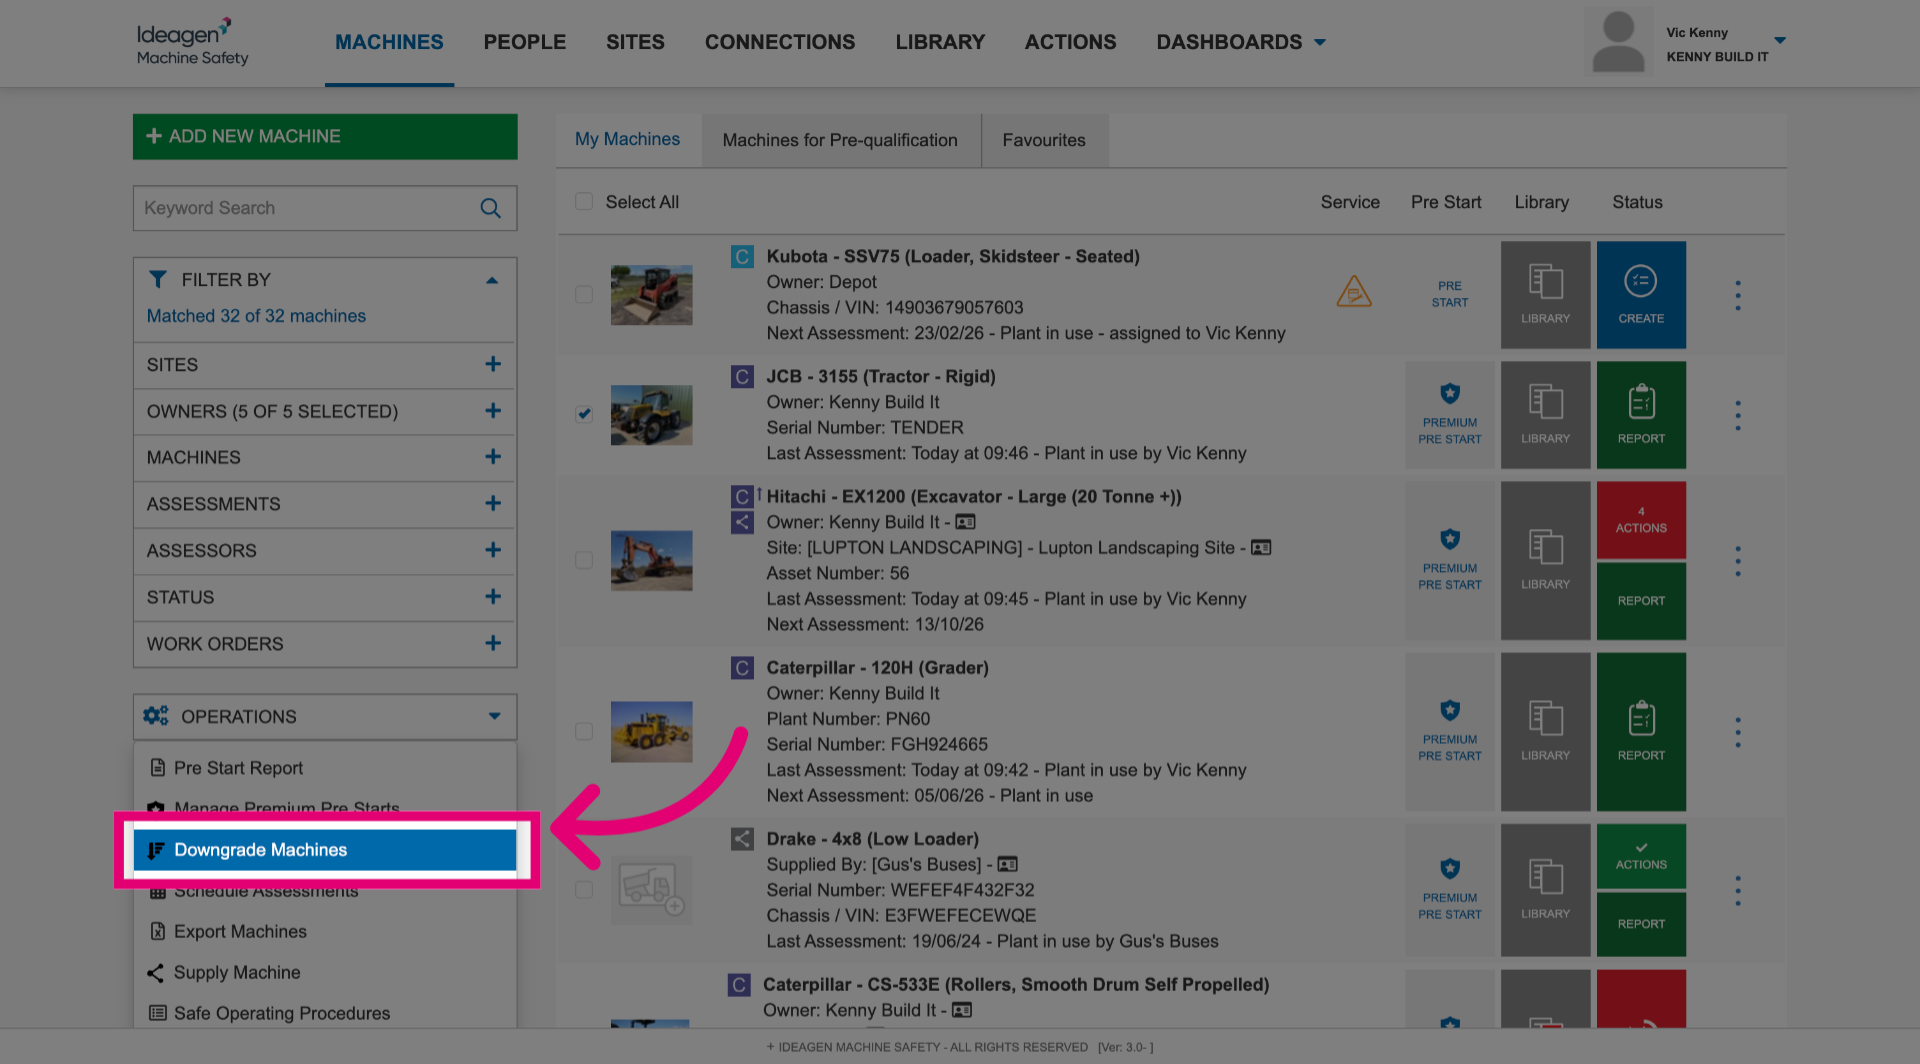Select the Kubota SSV75 checkbox
Image resolution: width=1920 pixels, height=1064 pixels.
pyautogui.click(x=584, y=294)
